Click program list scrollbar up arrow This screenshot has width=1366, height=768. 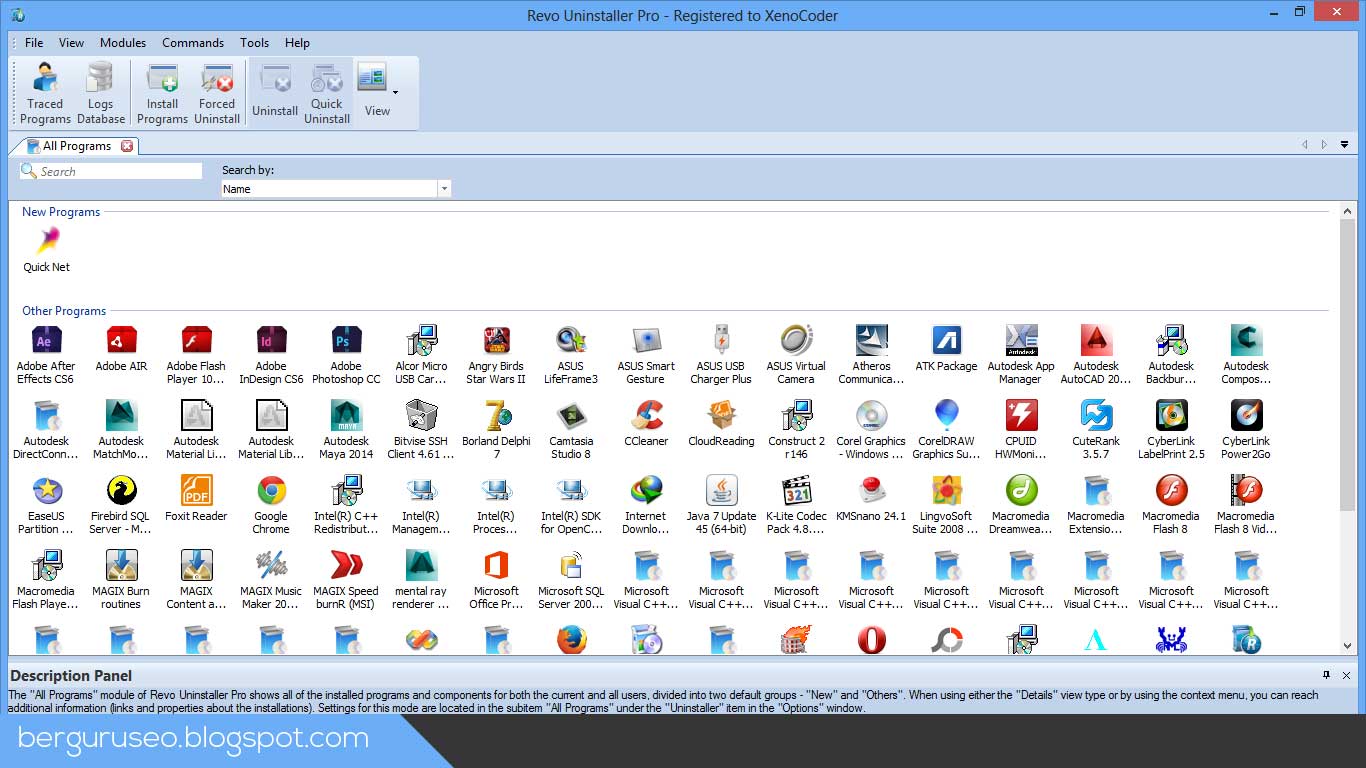click(1348, 211)
